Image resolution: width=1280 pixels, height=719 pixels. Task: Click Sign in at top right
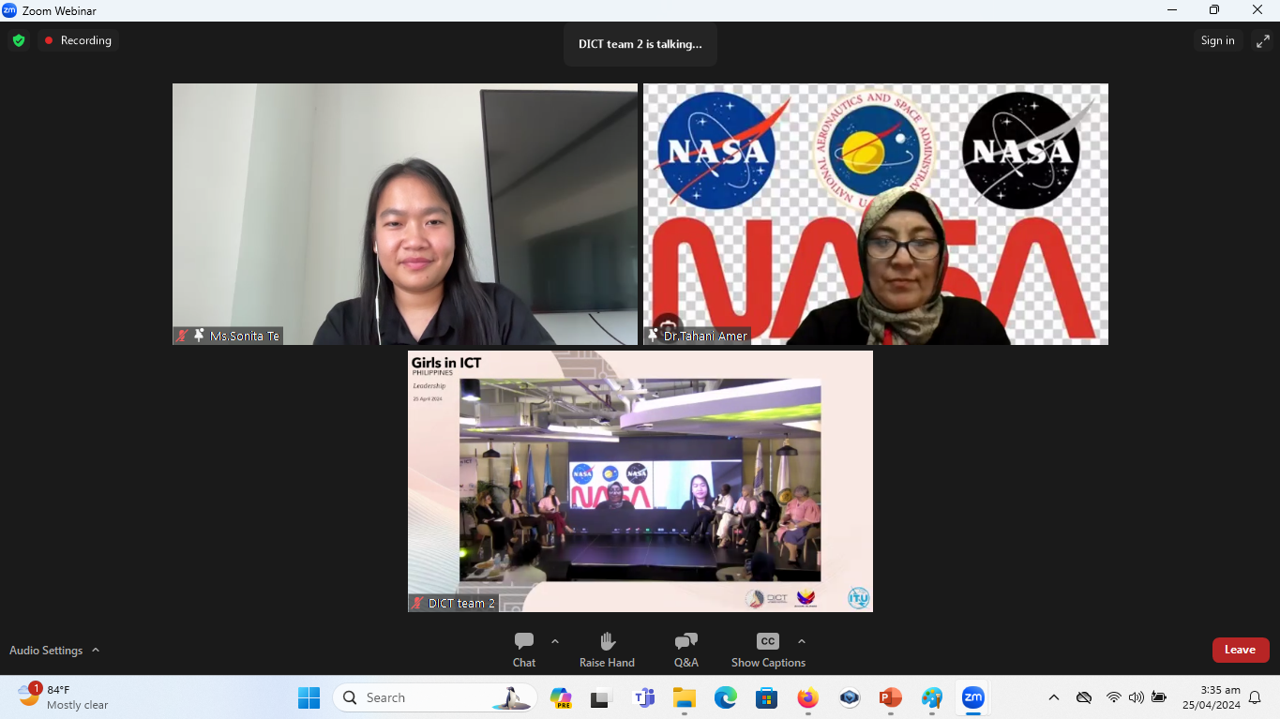pos(1217,41)
